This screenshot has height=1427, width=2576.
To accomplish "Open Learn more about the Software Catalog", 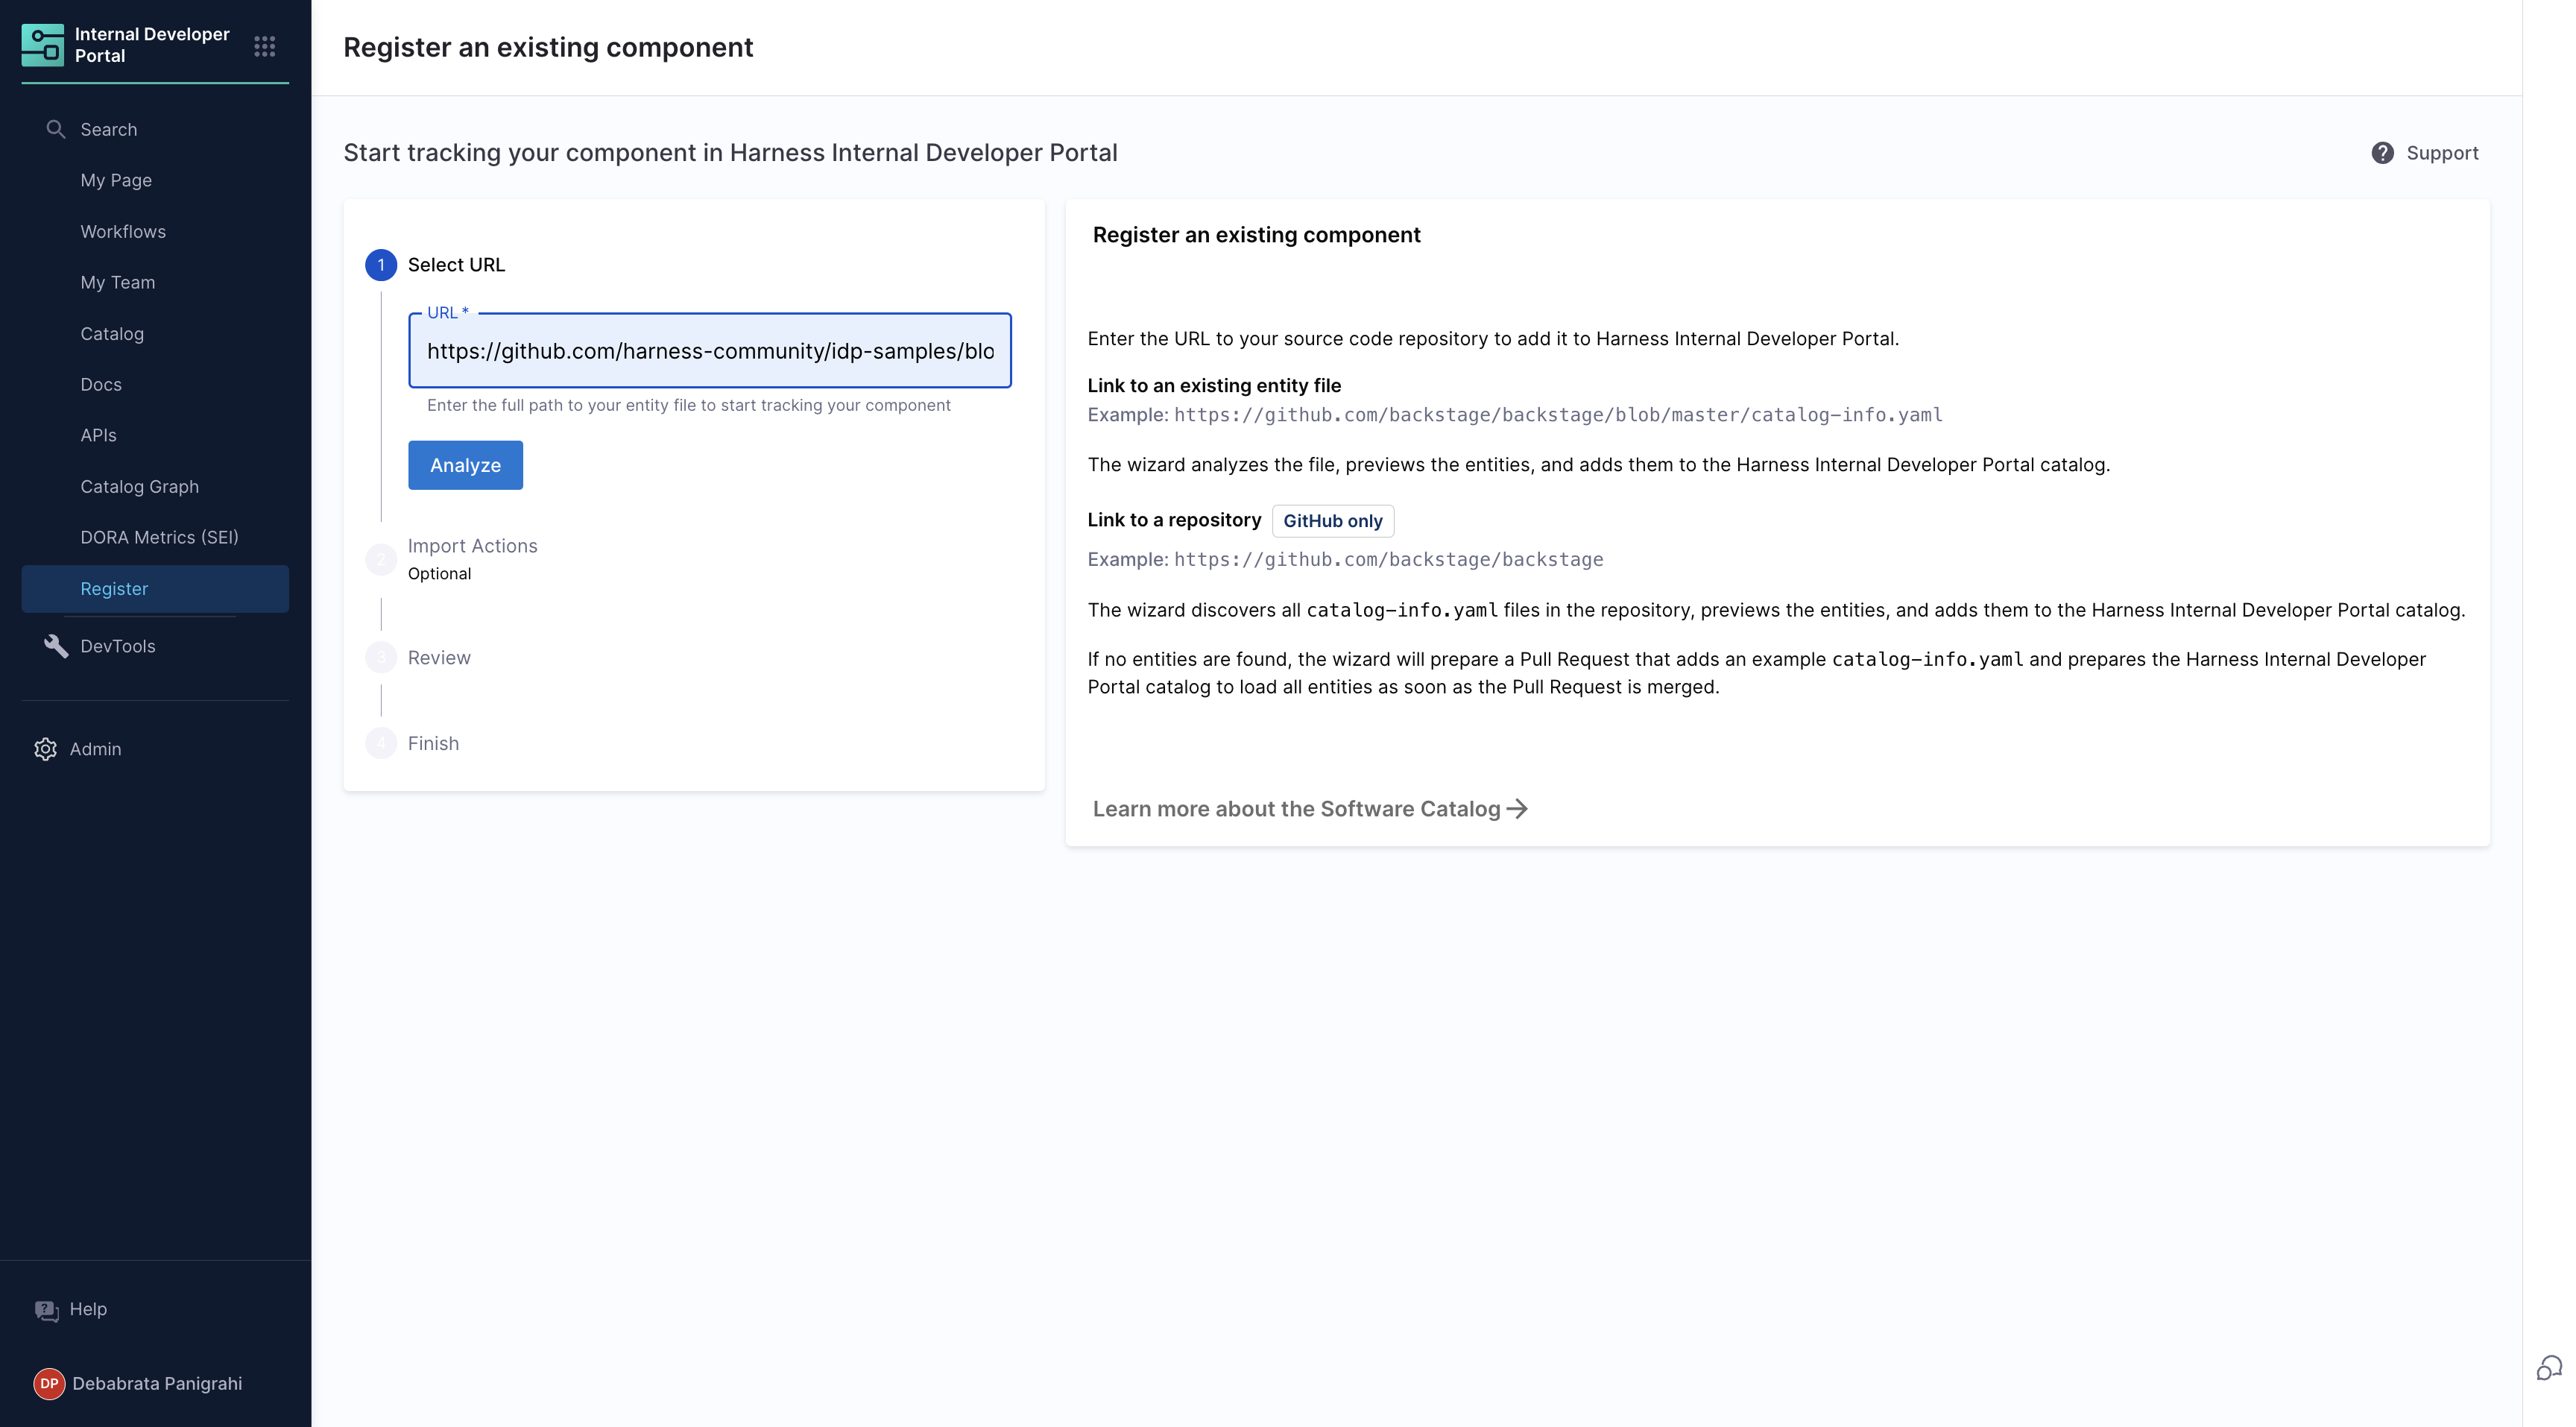I will (1296, 809).
